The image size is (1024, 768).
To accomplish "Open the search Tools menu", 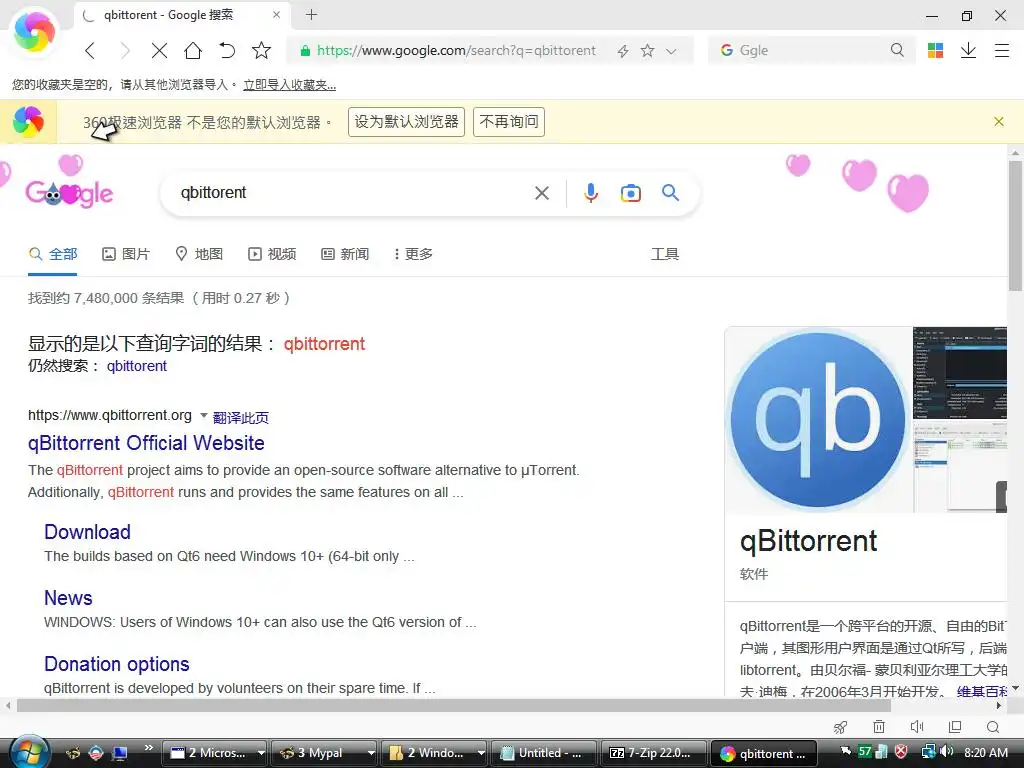I will click(665, 254).
